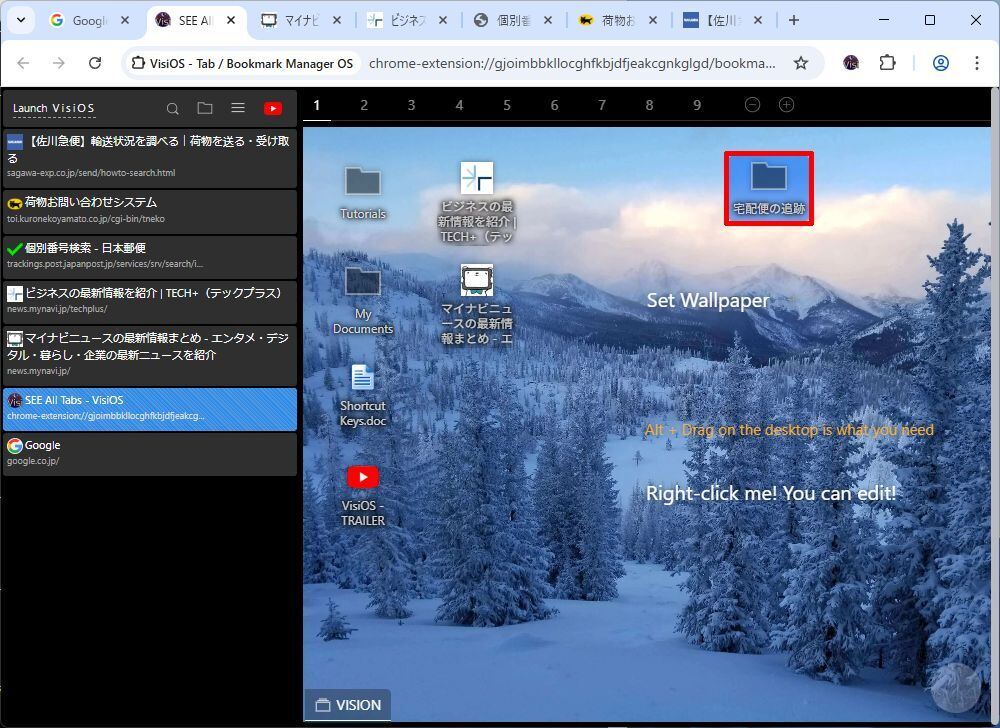The height and width of the screenshot is (728, 1000).
Task: Click the search magnifier icon in VisiOS sidebar
Action: pos(172,108)
